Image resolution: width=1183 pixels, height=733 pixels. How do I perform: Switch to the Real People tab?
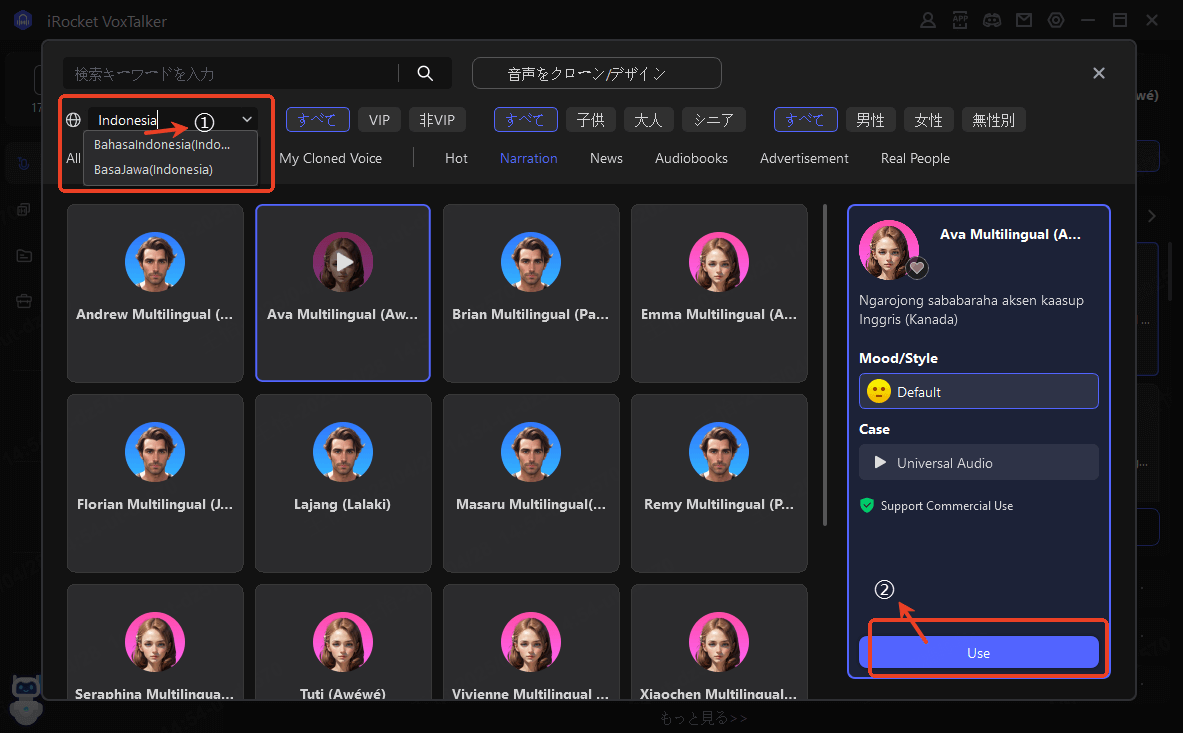click(915, 158)
